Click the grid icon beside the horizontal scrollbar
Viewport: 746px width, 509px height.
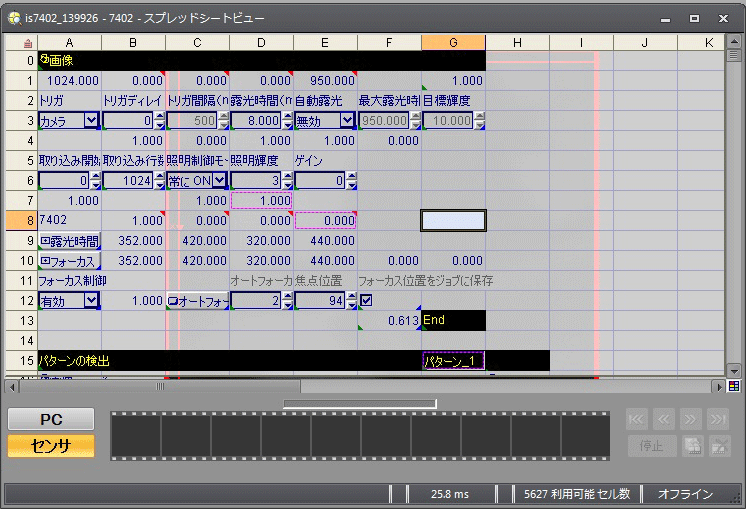click(734, 385)
